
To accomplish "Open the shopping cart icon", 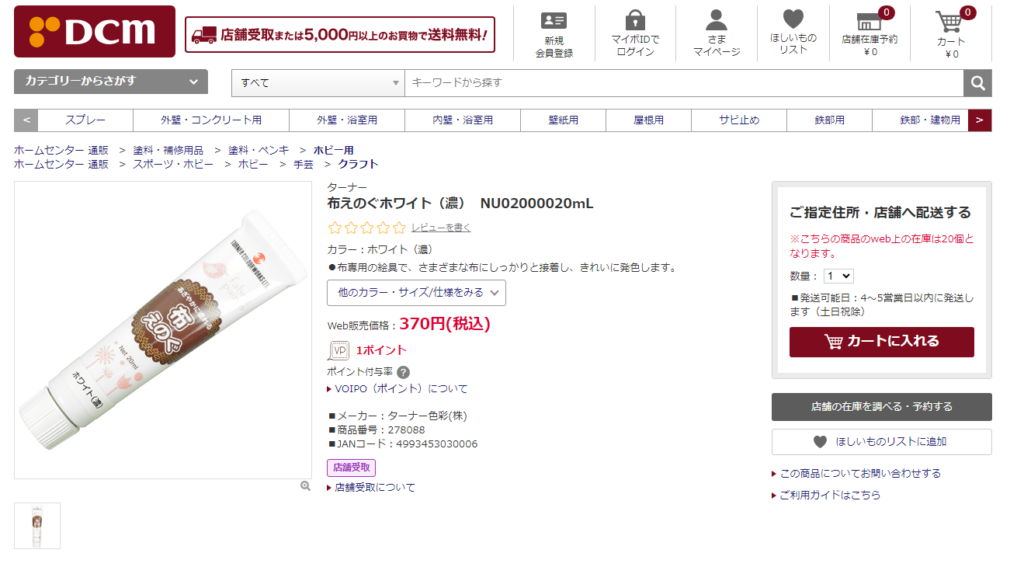I will (x=950, y=21).
